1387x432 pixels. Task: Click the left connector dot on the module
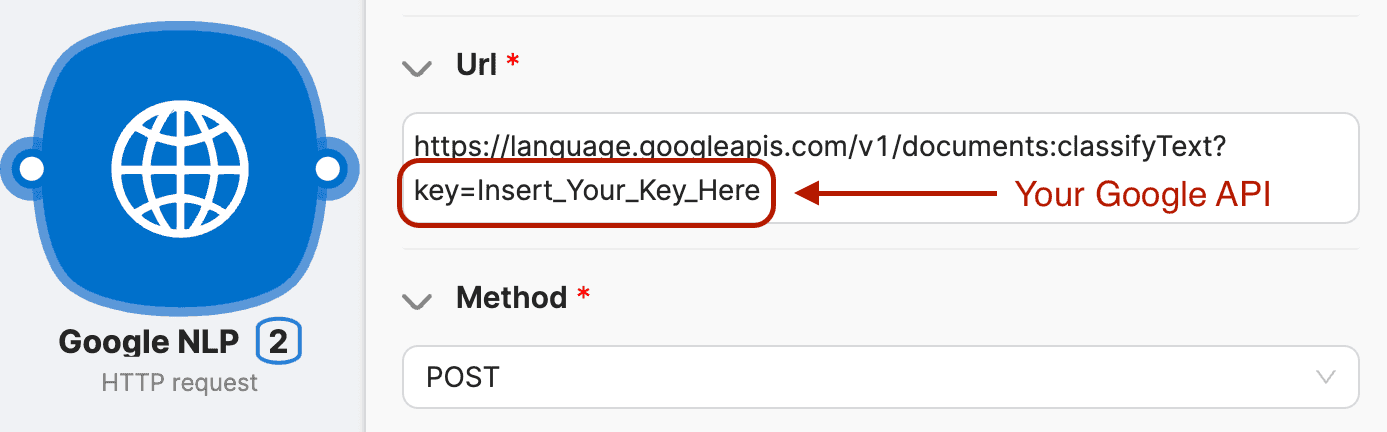[32, 169]
